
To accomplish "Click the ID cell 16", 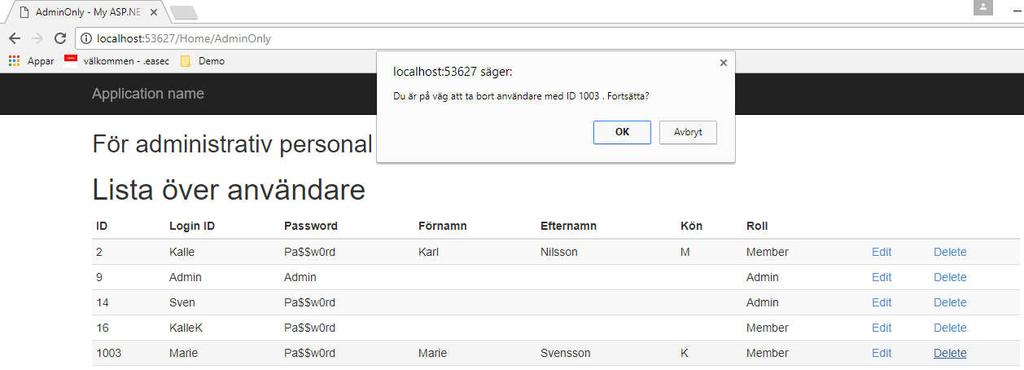I will (x=102, y=328).
